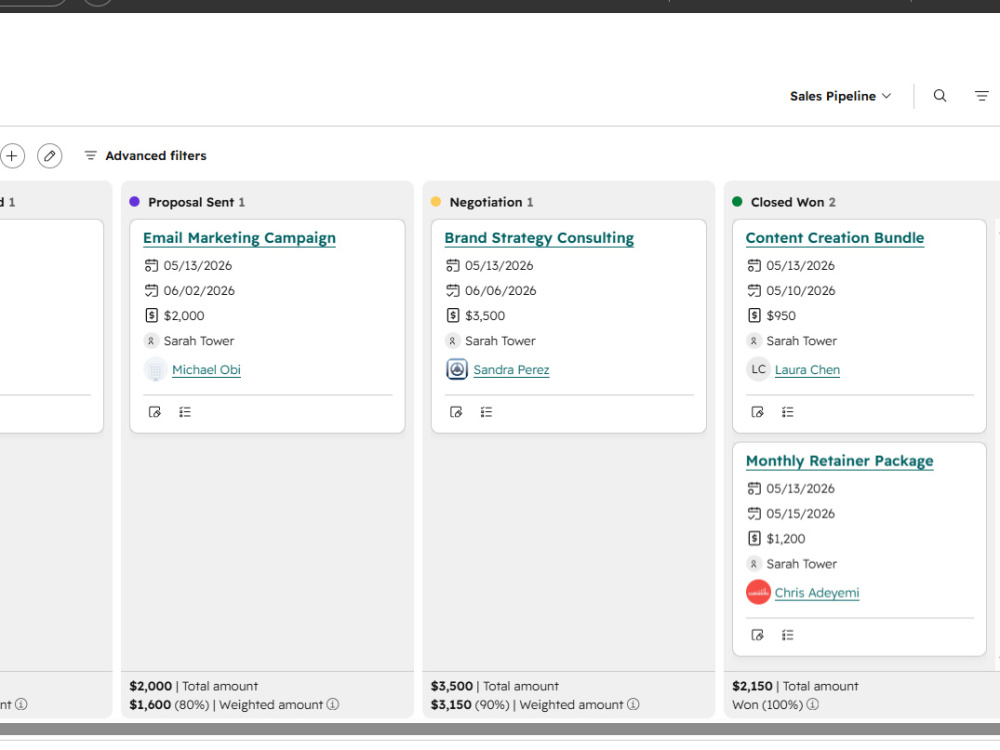Click Michael Obi's avatar image

click(155, 369)
